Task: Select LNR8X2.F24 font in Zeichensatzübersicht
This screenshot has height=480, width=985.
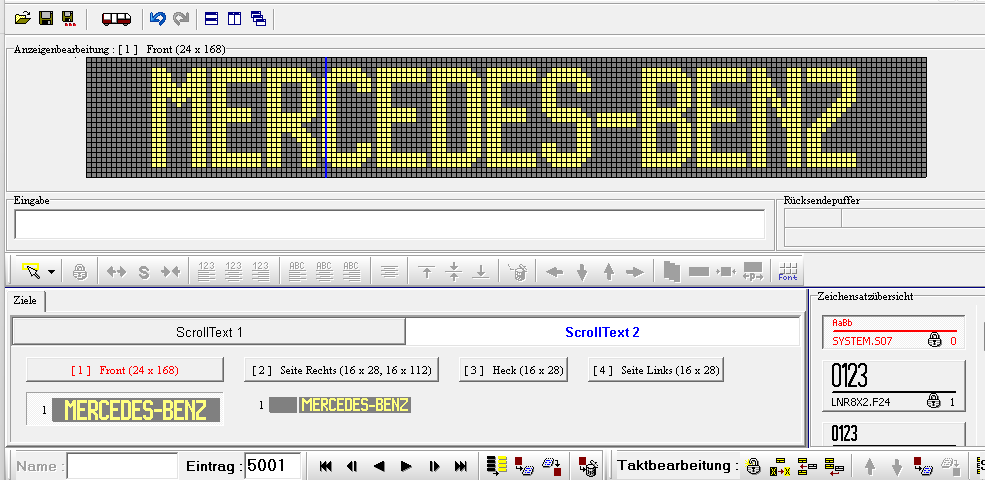Action: (894, 386)
